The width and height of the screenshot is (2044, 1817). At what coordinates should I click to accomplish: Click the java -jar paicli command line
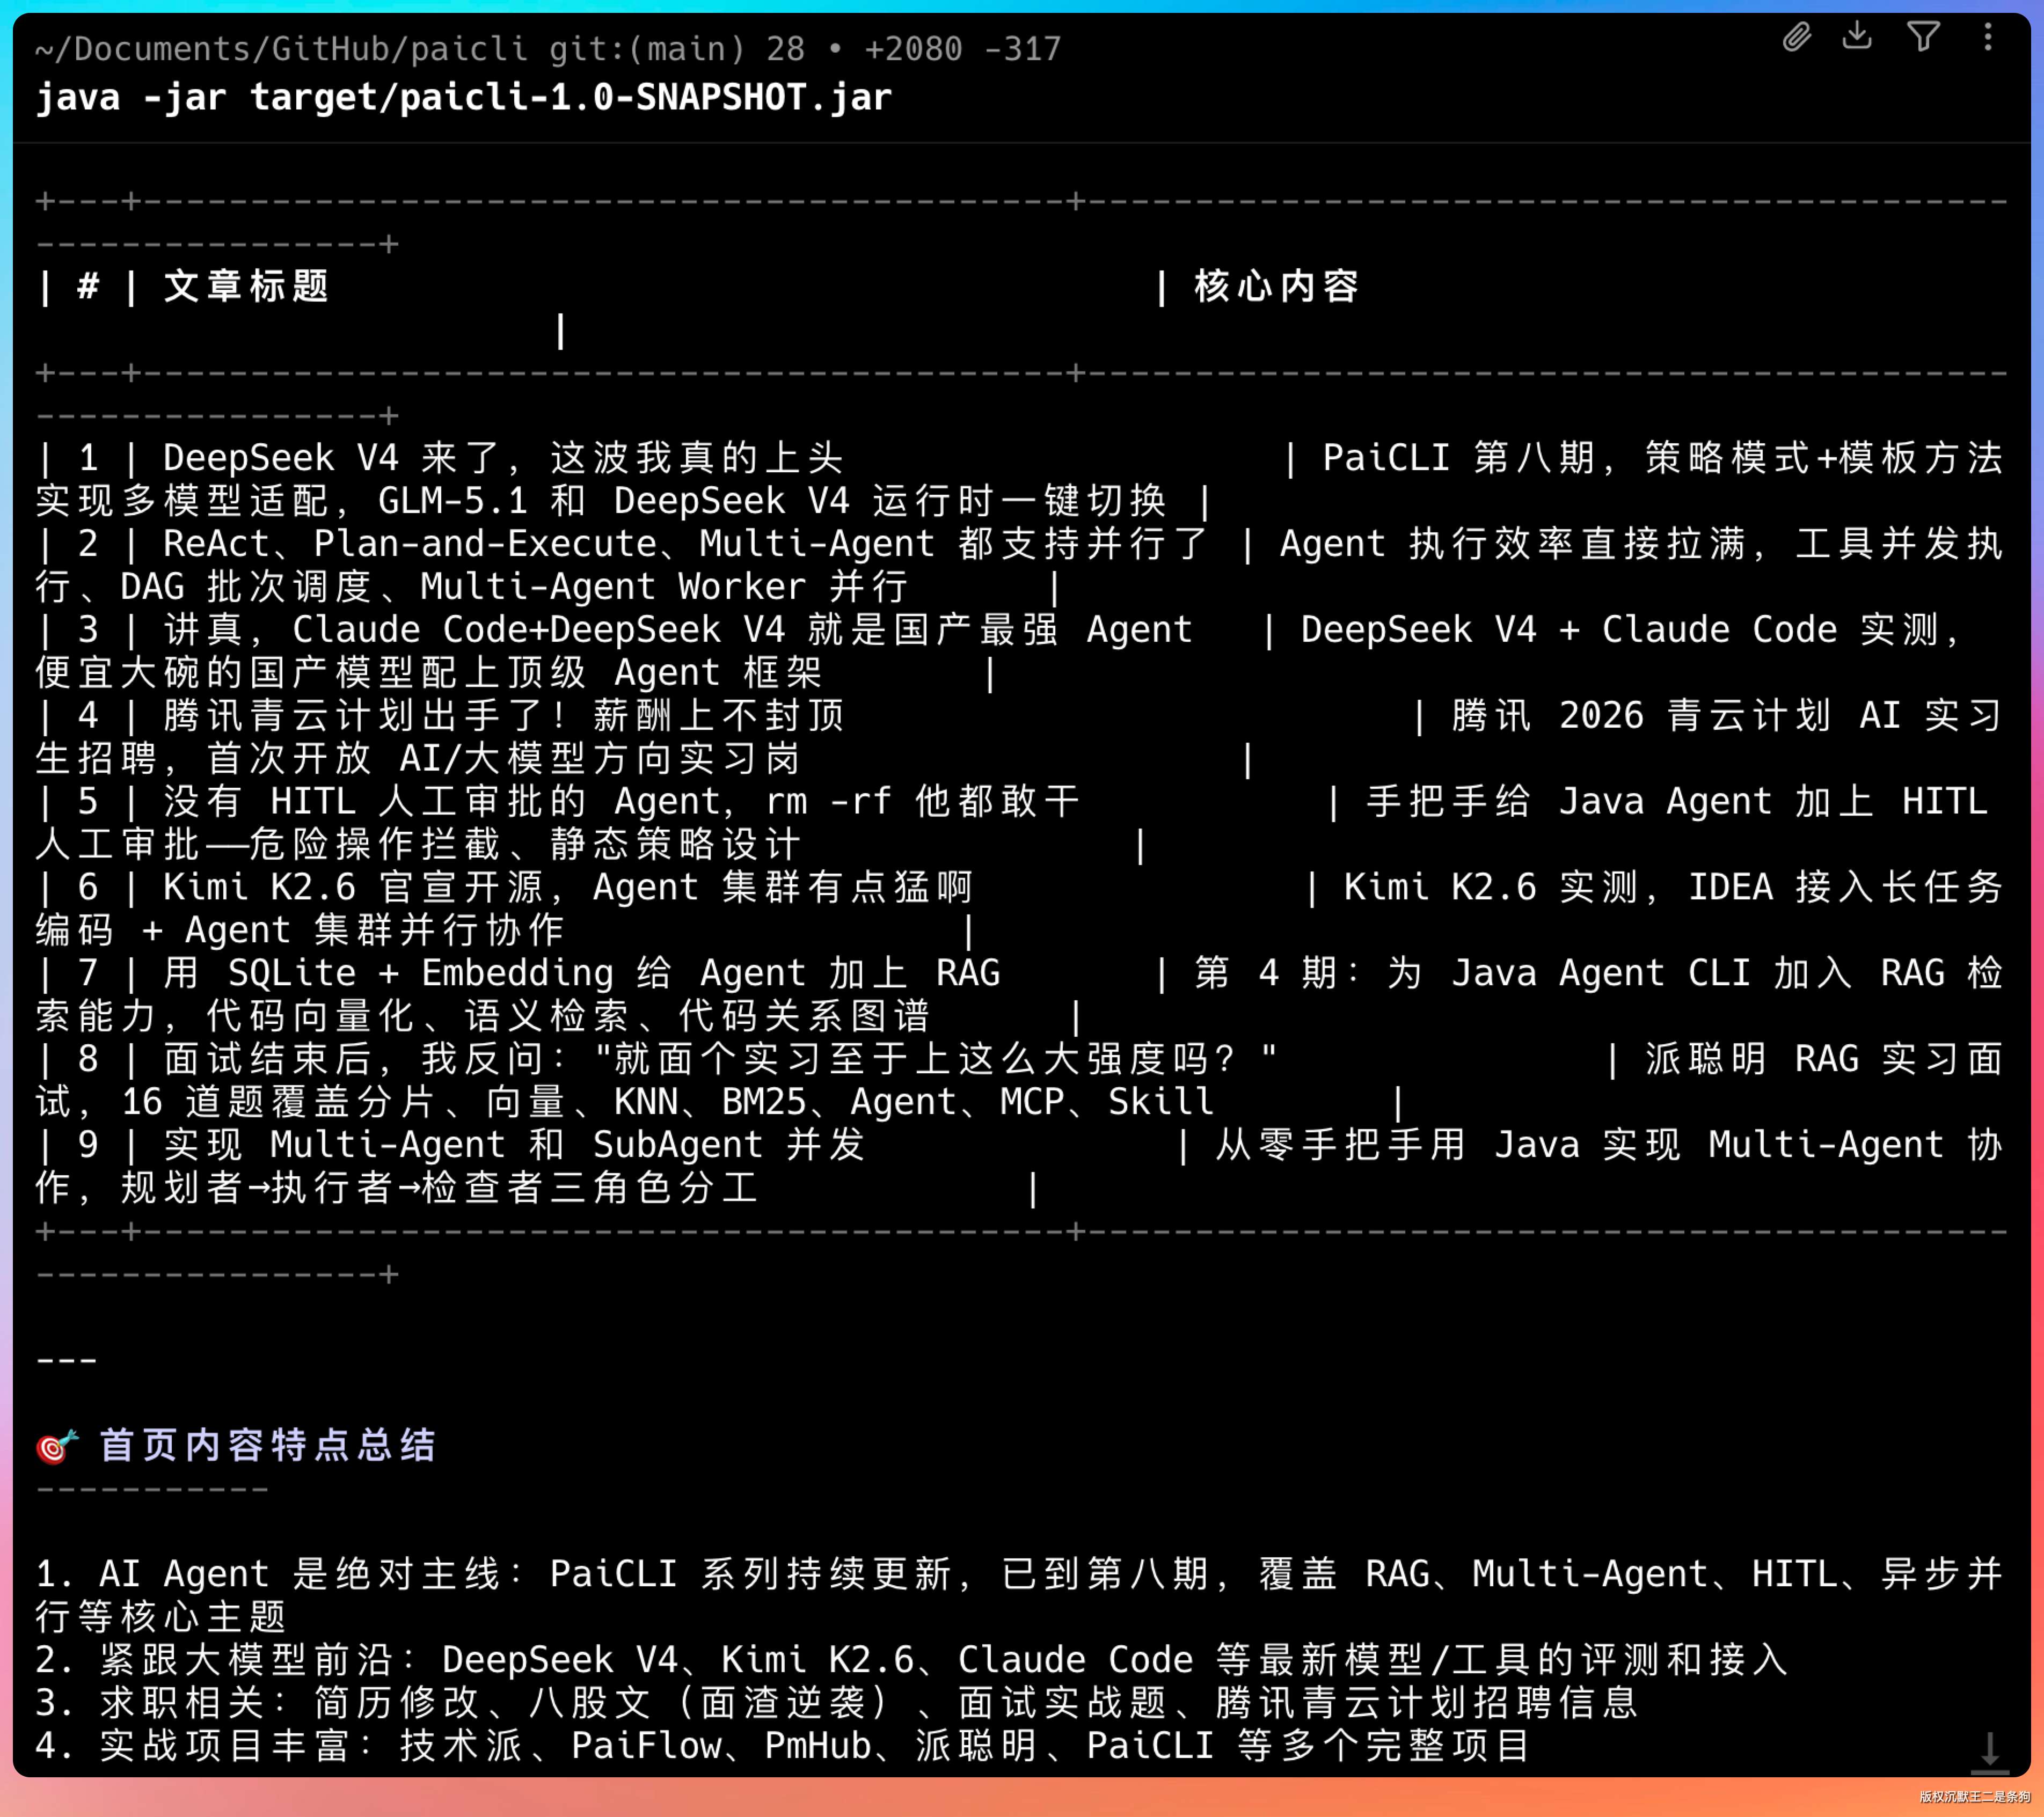tap(463, 98)
